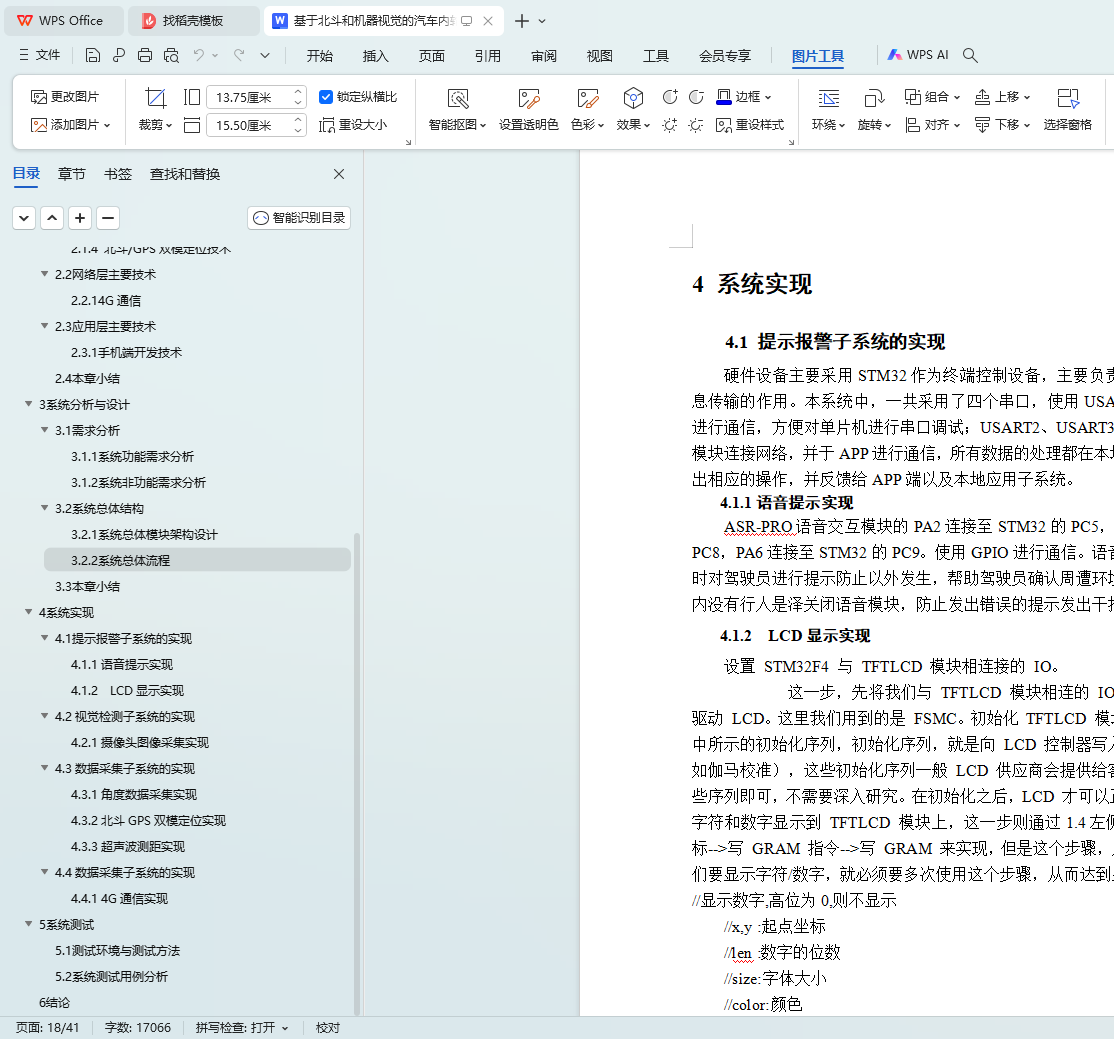Open the 找稻壳模板 tab
The height and width of the screenshot is (1039, 1114).
[193, 21]
